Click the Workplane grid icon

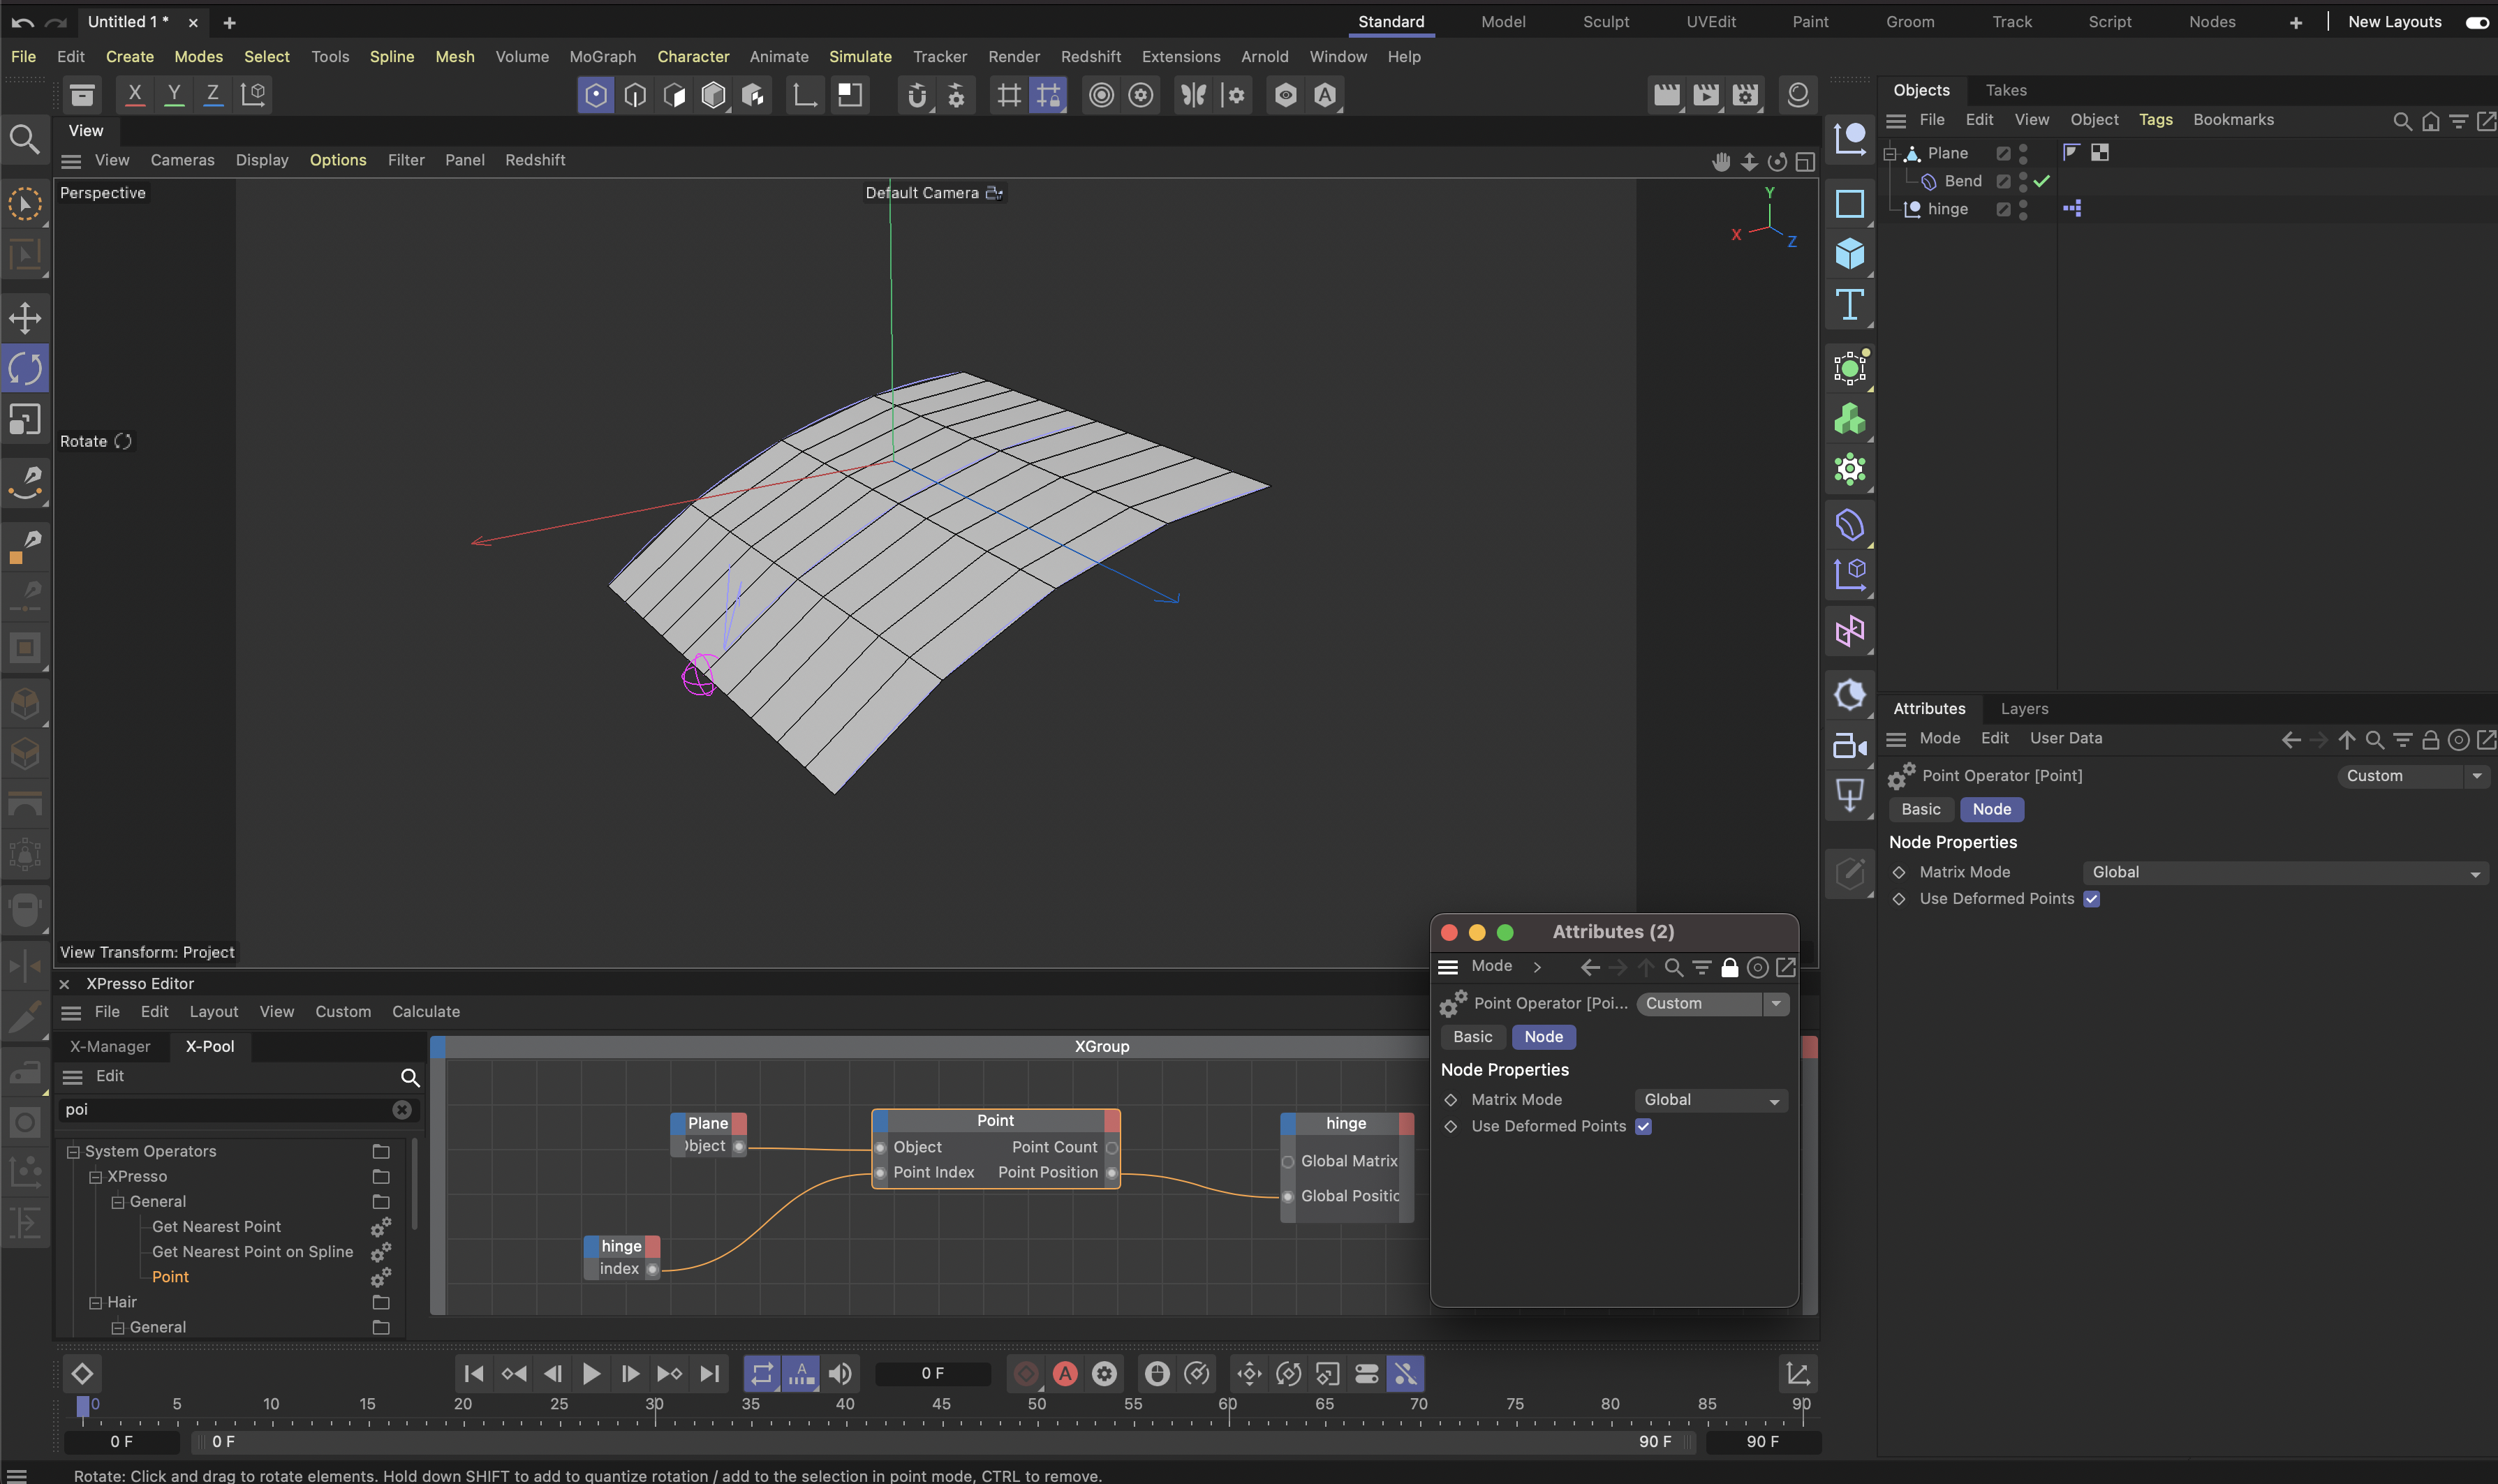click(x=1009, y=95)
